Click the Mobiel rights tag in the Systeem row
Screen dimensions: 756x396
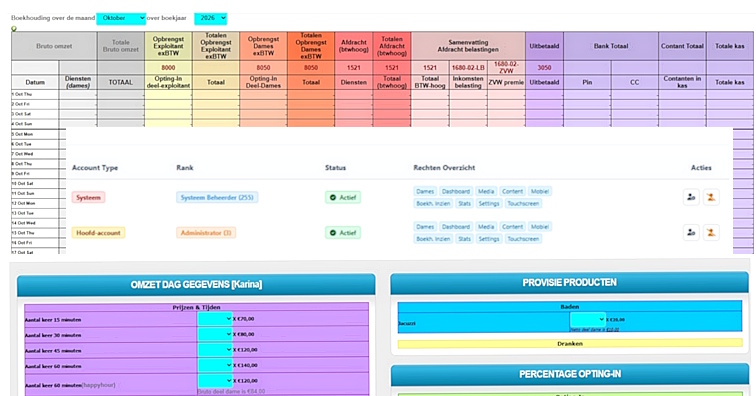[540, 191]
